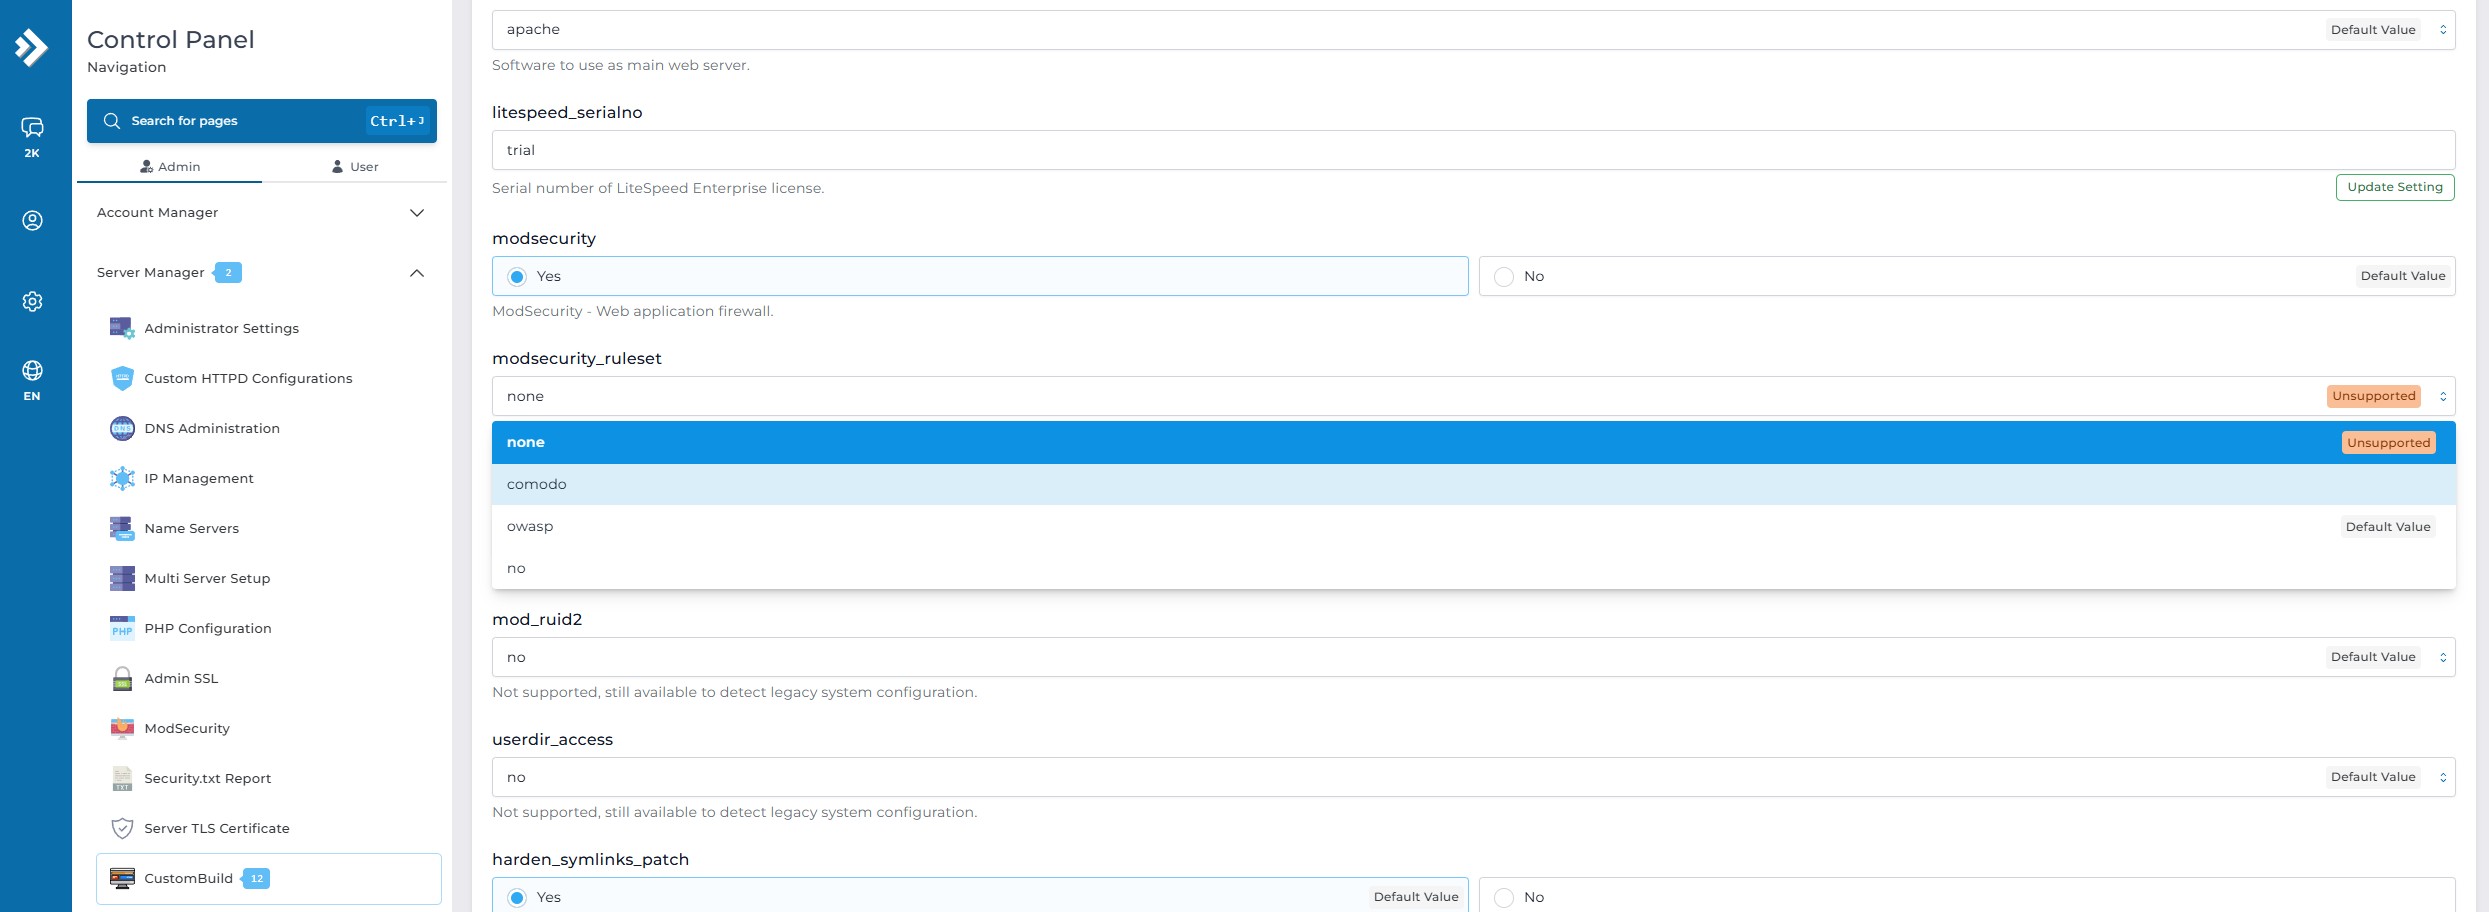Image resolution: width=2489 pixels, height=912 pixels.
Task: Open the userdir_access dropdown
Action: 1473,777
